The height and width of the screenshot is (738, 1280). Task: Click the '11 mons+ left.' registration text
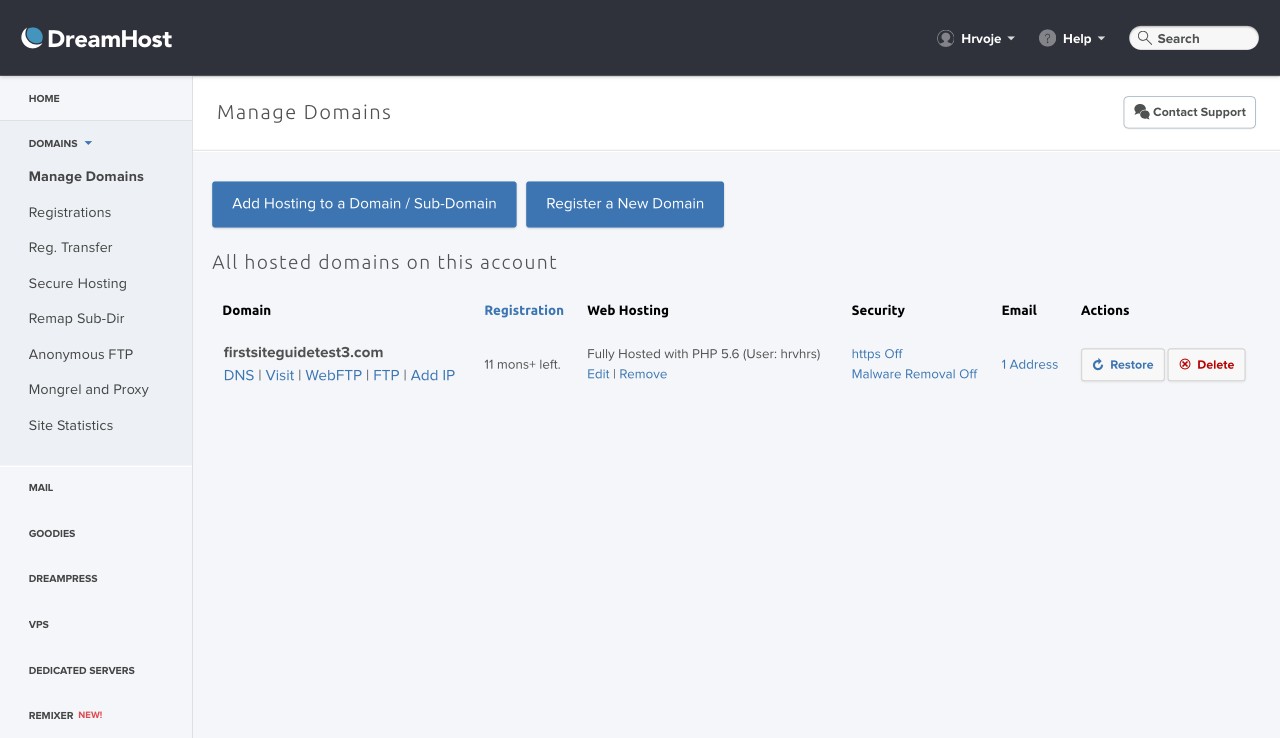click(x=522, y=365)
